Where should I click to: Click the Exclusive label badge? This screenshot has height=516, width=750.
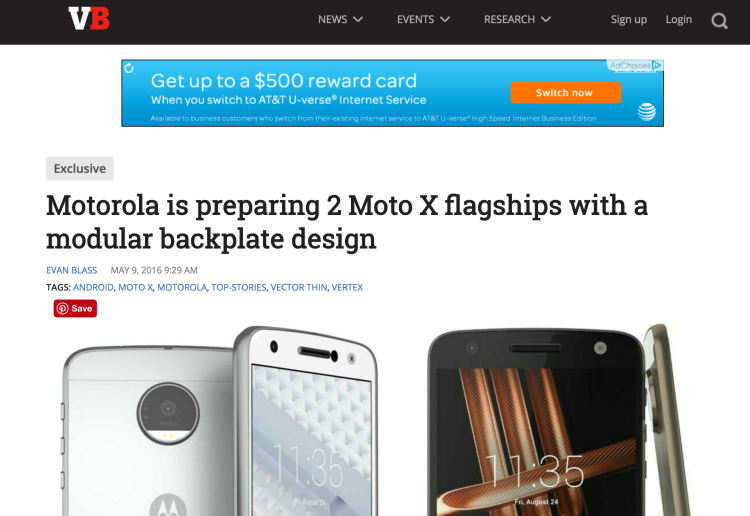(79, 168)
